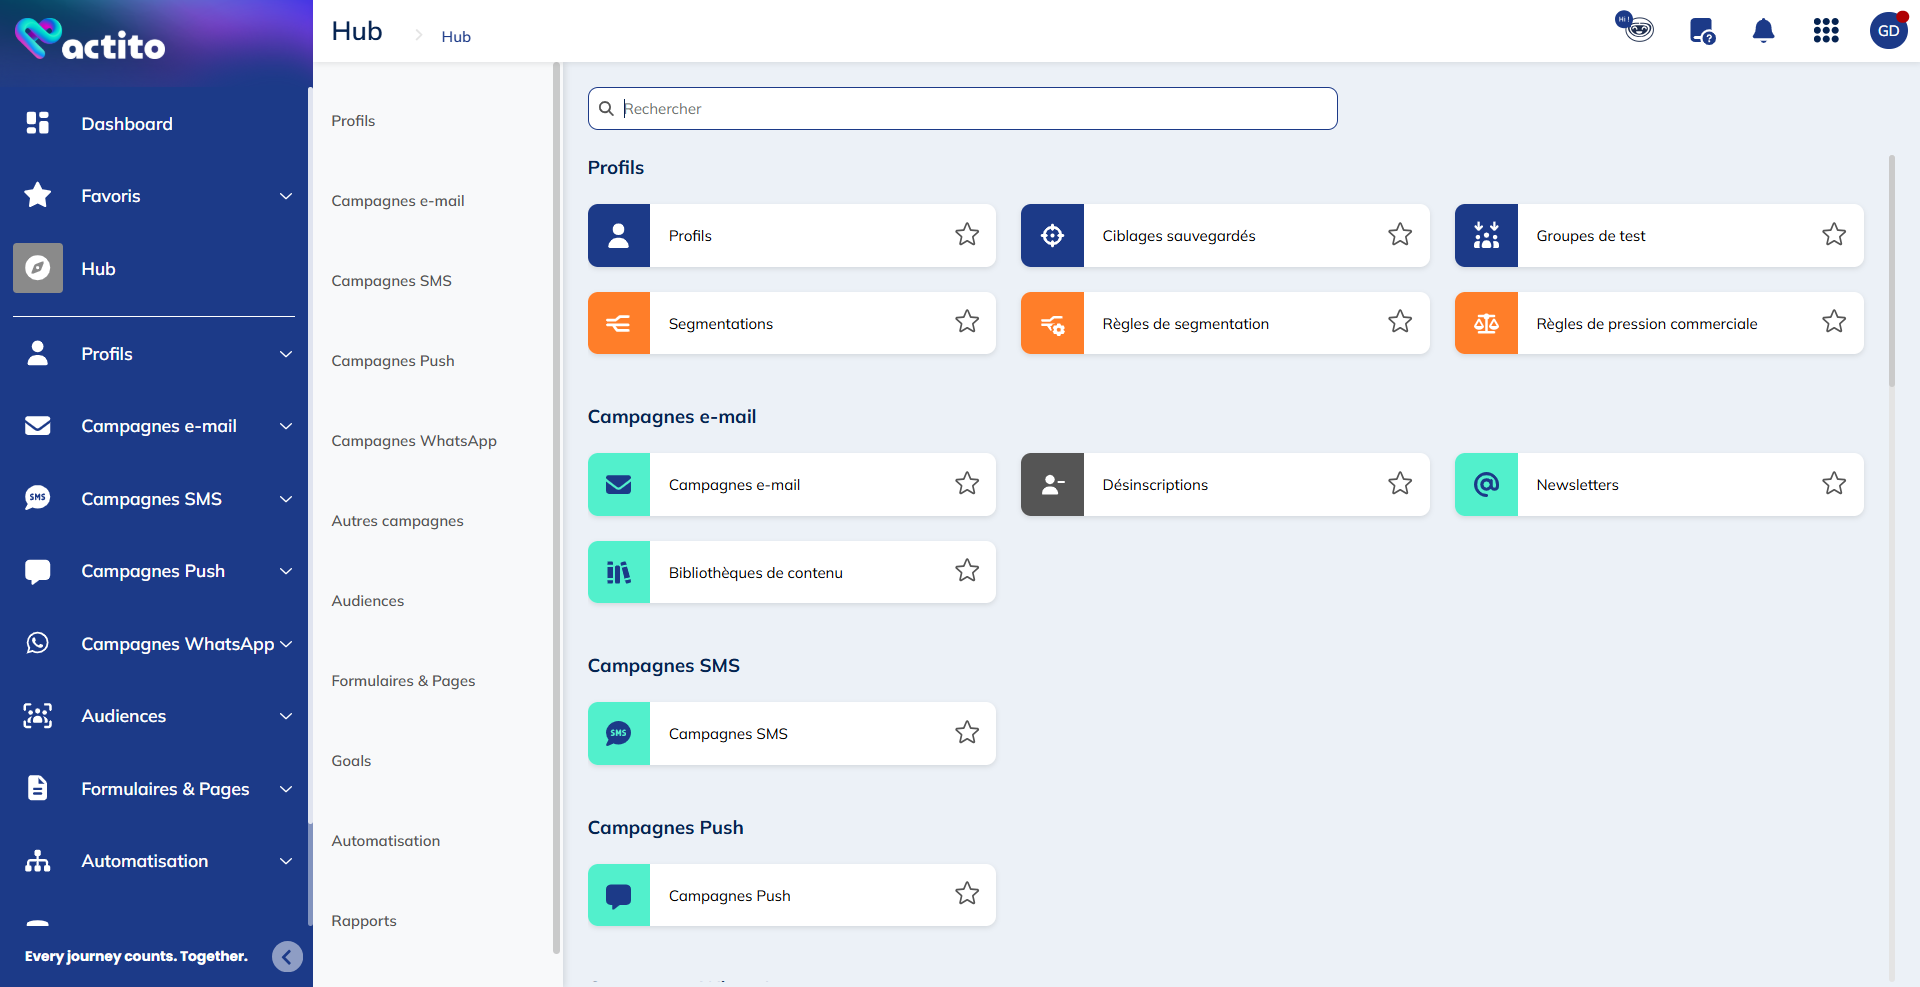Open the help assistant mascot icon
1920x987 pixels.
(x=1636, y=27)
